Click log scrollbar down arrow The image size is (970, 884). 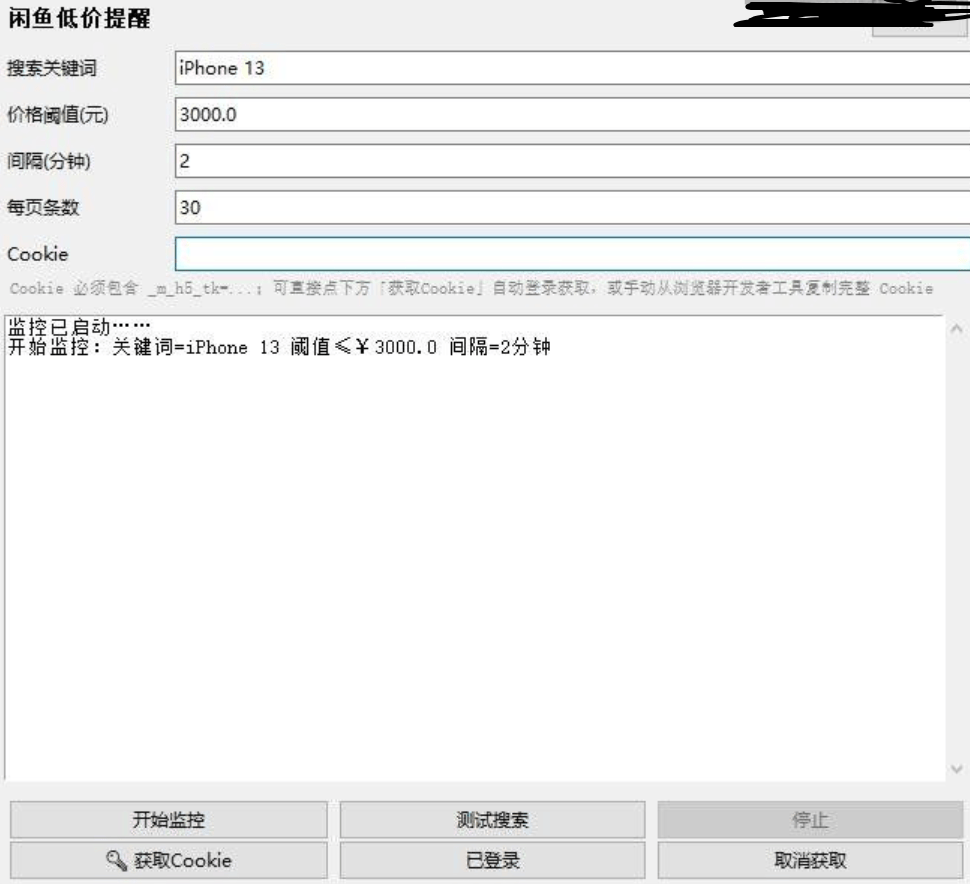[956, 769]
